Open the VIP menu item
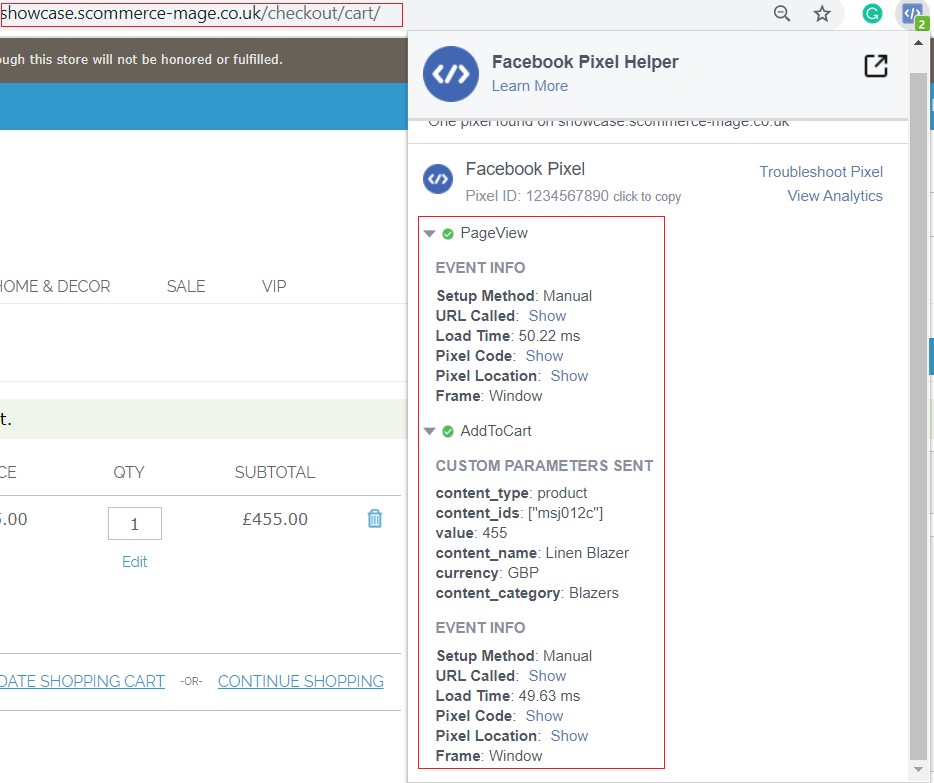The image size is (934, 783). (x=274, y=286)
